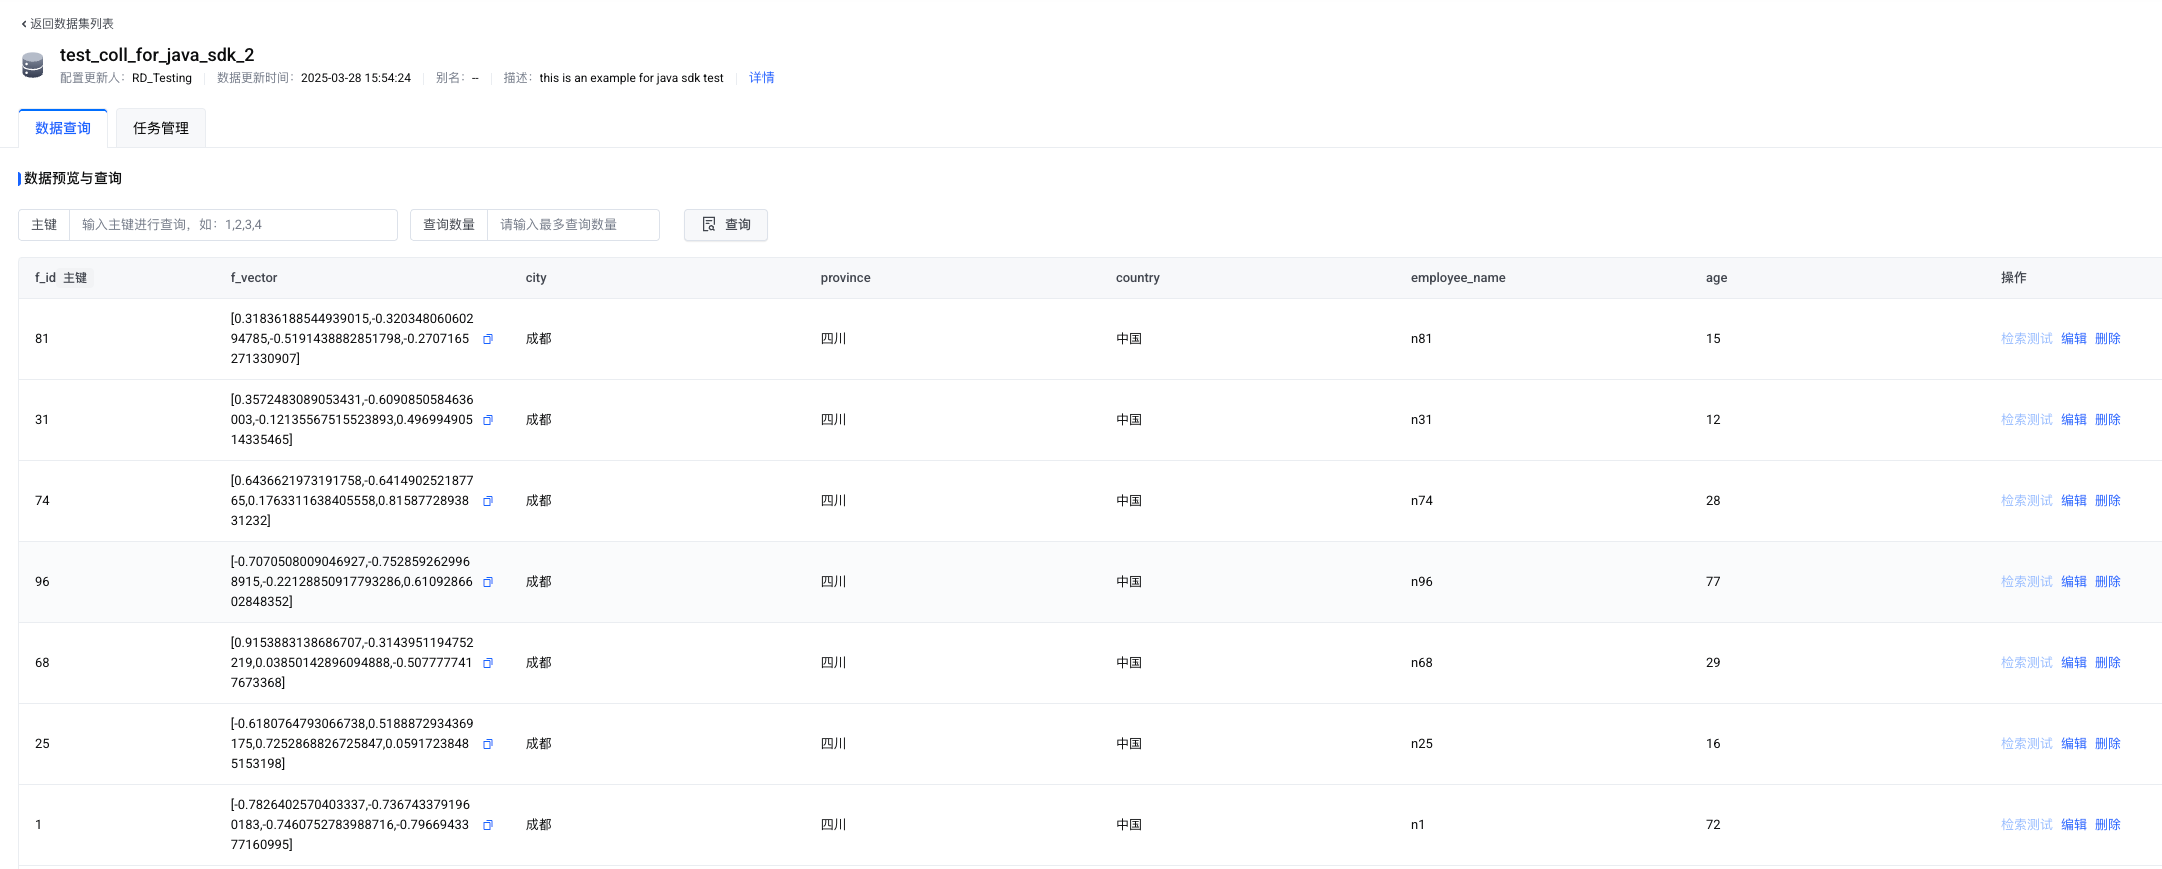
Task: Delete the n1 record
Action: pyautogui.click(x=2108, y=825)
